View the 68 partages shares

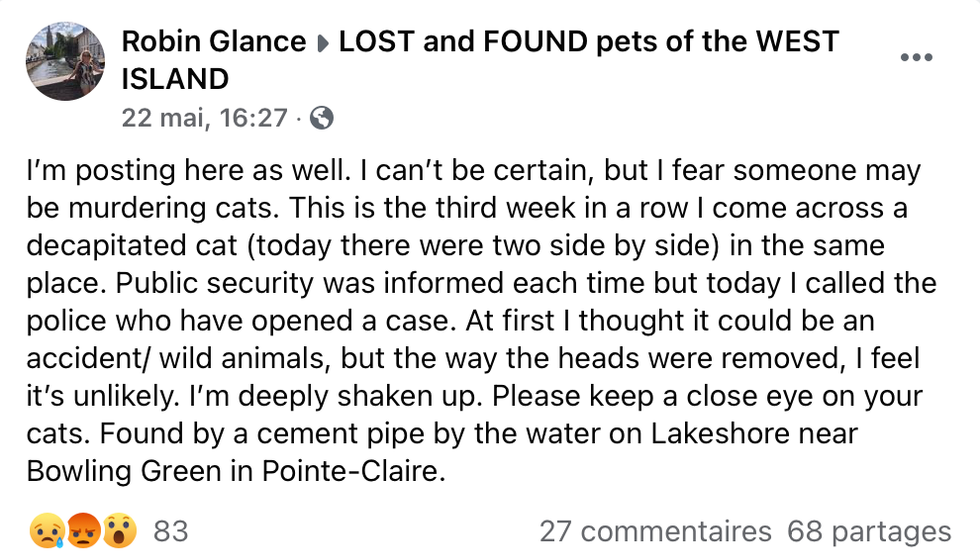coord(869,531)
